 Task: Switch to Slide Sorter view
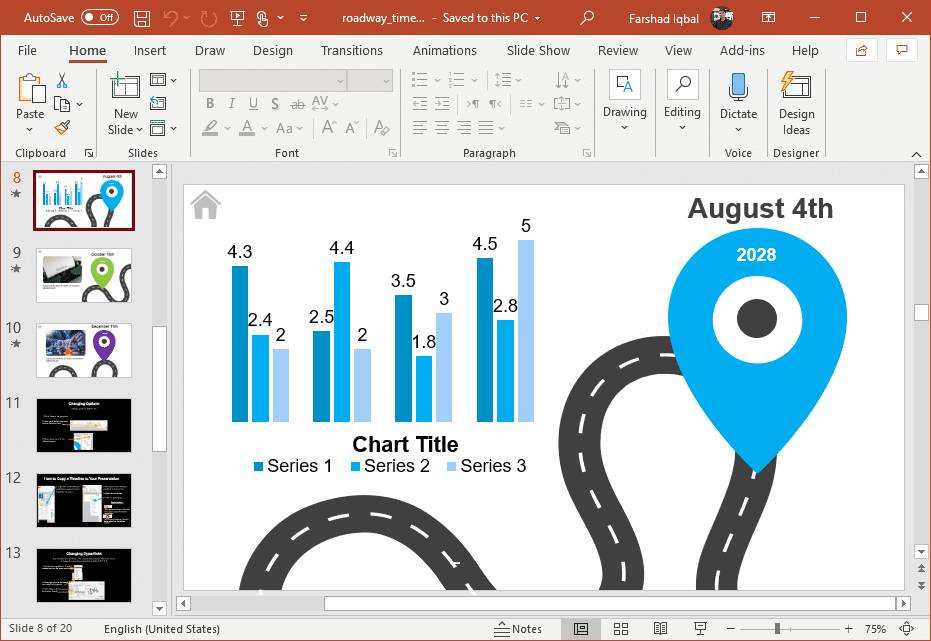tap(620, 629)
